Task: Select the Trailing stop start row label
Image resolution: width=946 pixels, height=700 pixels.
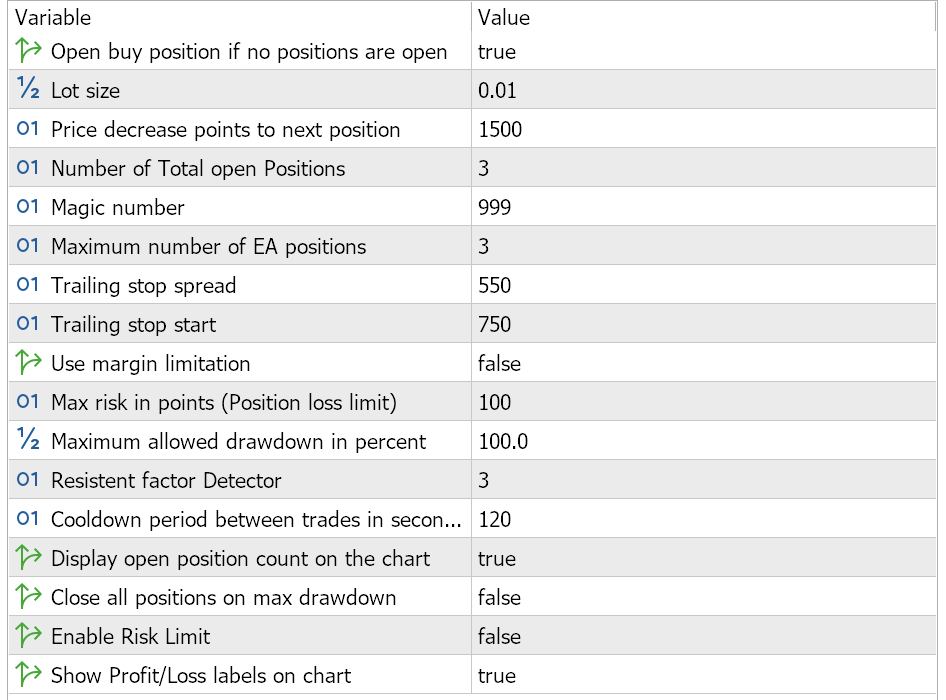Action: pyautogui.click(x=133, y=324)
